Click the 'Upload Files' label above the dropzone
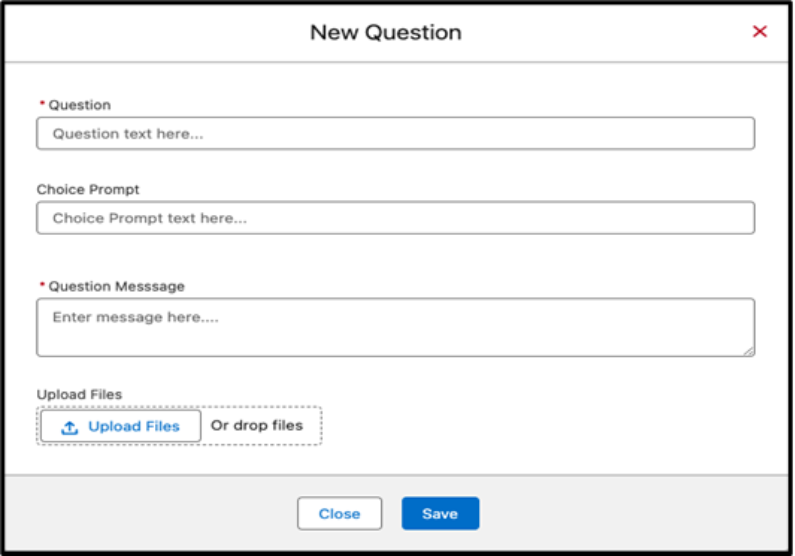 (79, 395)
